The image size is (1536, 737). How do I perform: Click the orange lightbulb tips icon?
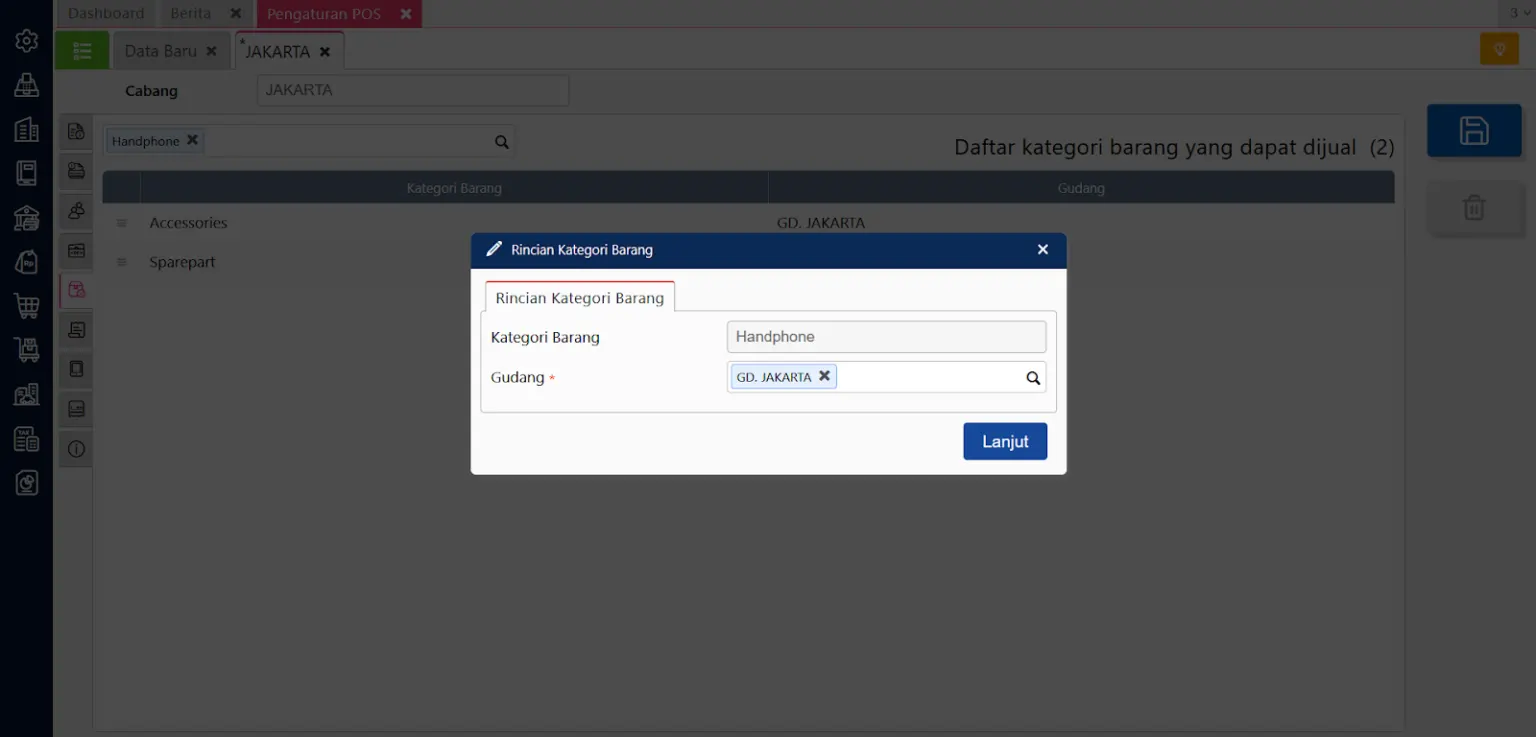click(1499, 50)
